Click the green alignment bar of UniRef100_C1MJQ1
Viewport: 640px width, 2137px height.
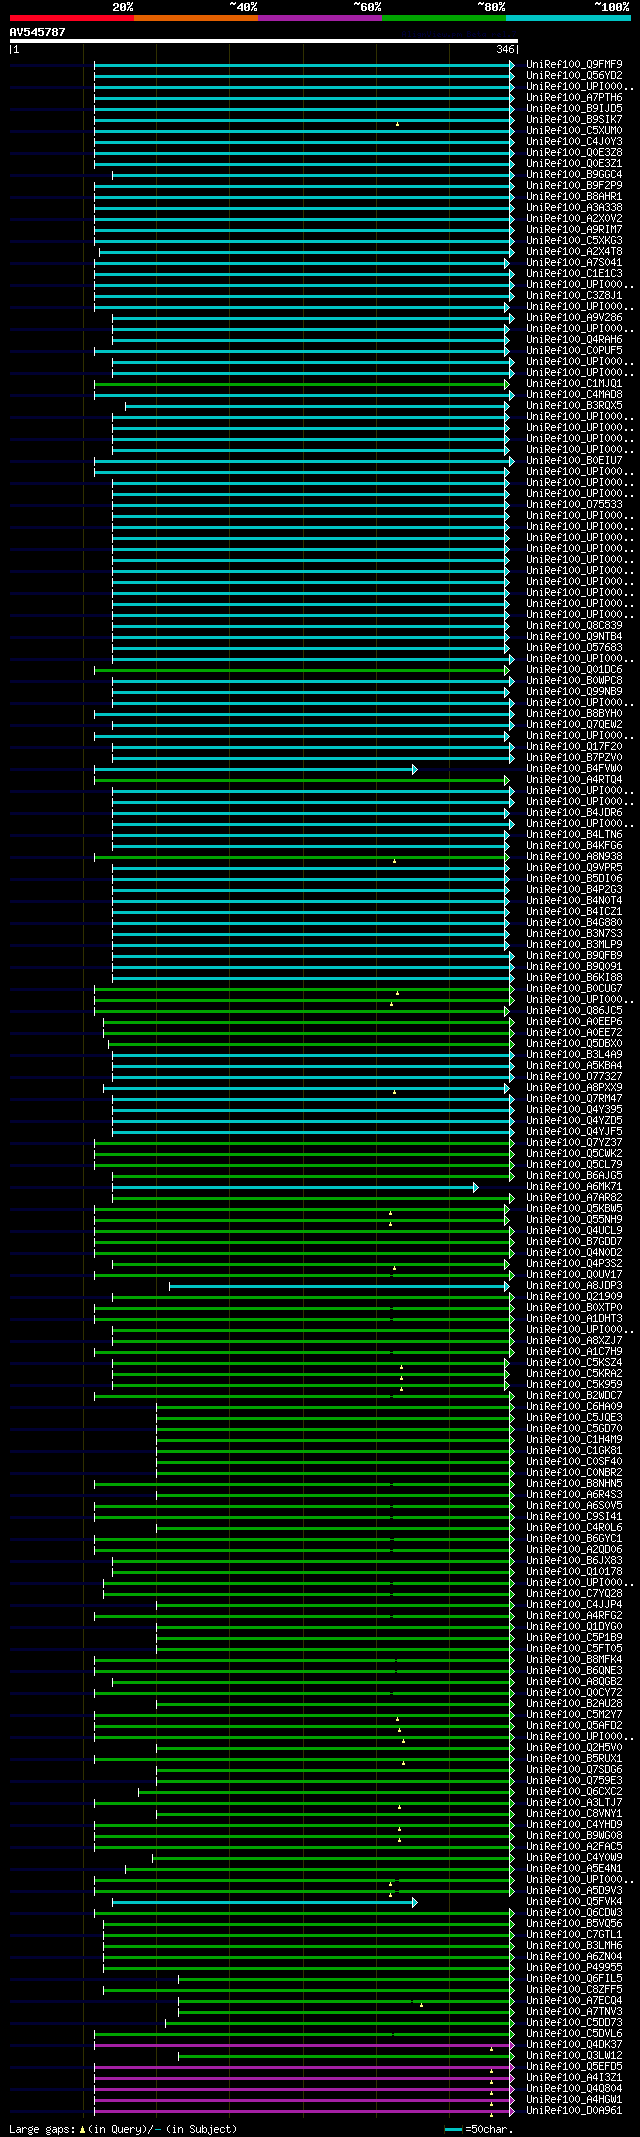[301, 384]
